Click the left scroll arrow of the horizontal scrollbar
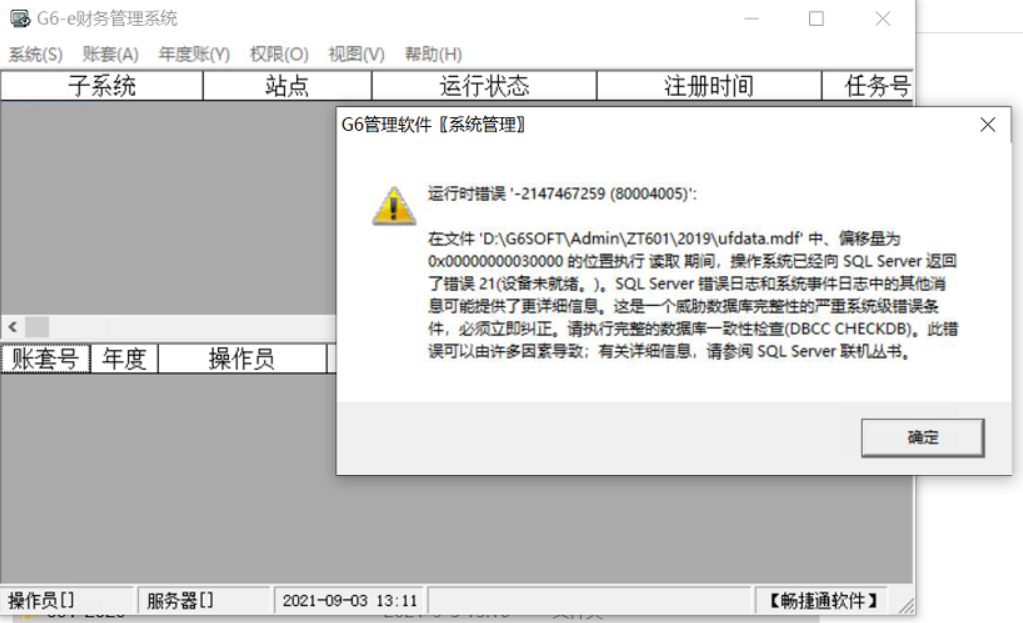The image size is (1023, 623). 12,326
